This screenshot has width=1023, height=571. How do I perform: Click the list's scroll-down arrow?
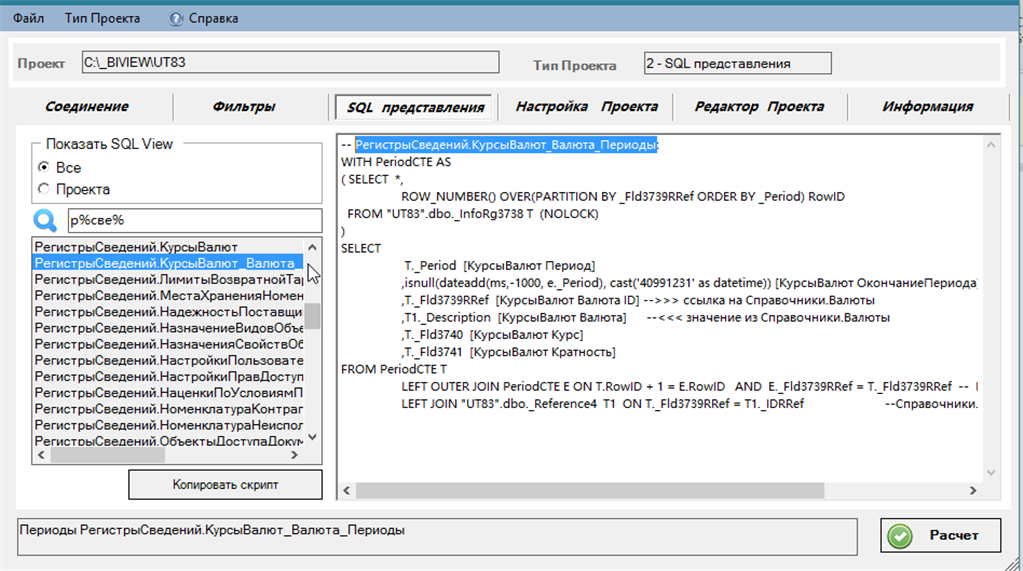(x=313, y=437)
